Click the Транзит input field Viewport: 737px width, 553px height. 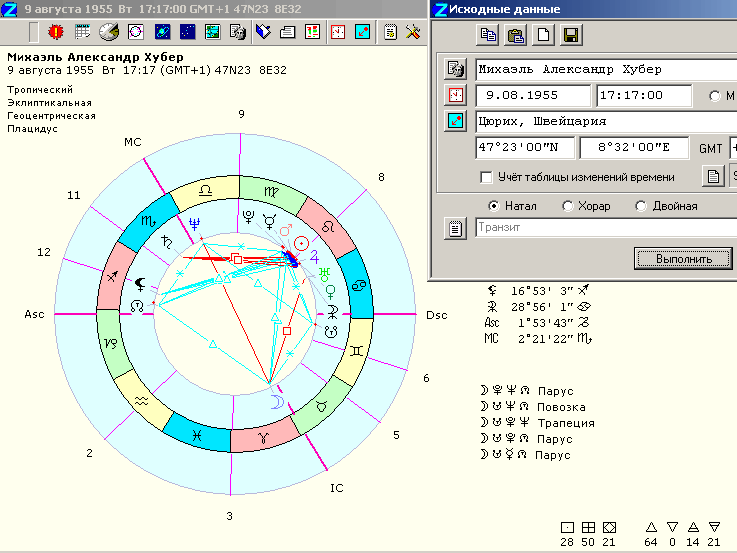606,227
